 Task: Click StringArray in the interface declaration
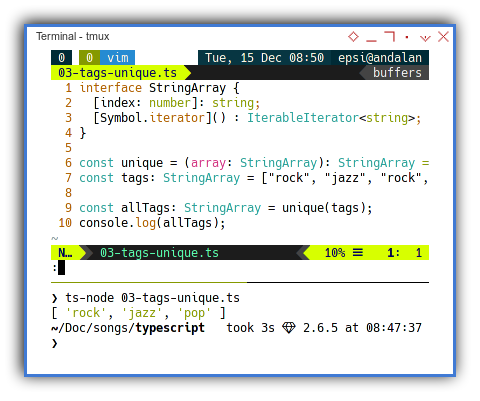(x=187, y=88)
